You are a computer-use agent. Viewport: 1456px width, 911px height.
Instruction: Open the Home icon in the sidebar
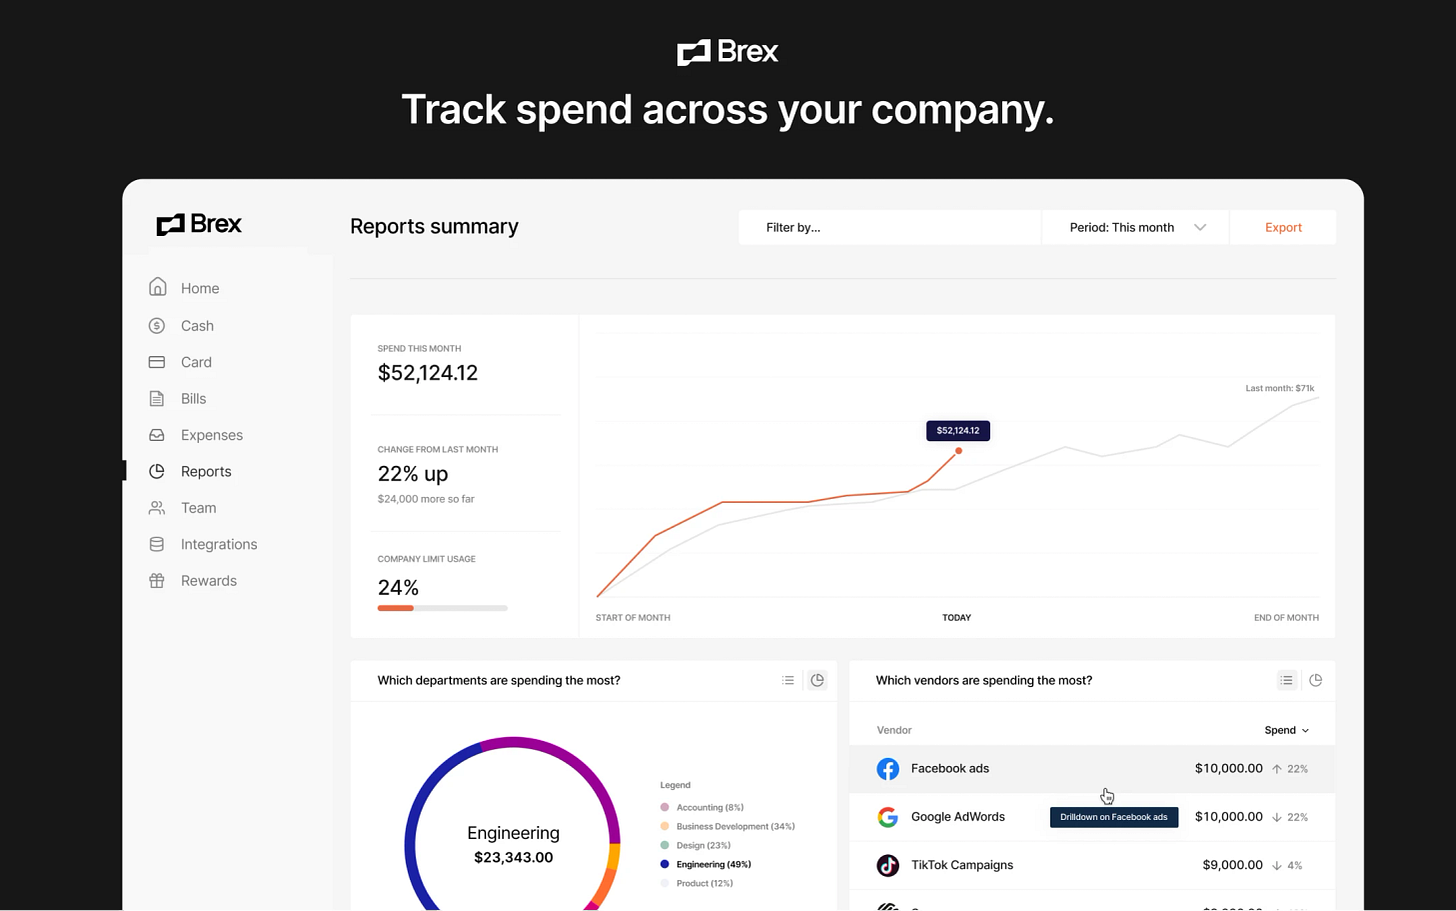[x=158, y=288]
